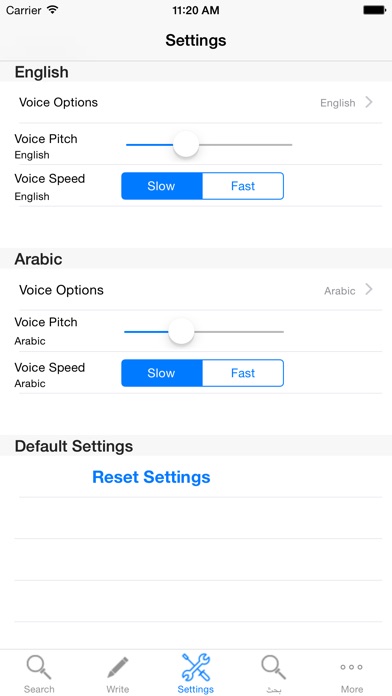392x696 pixels.
Task: Tap the Write pencil icon
Action: 118,668
